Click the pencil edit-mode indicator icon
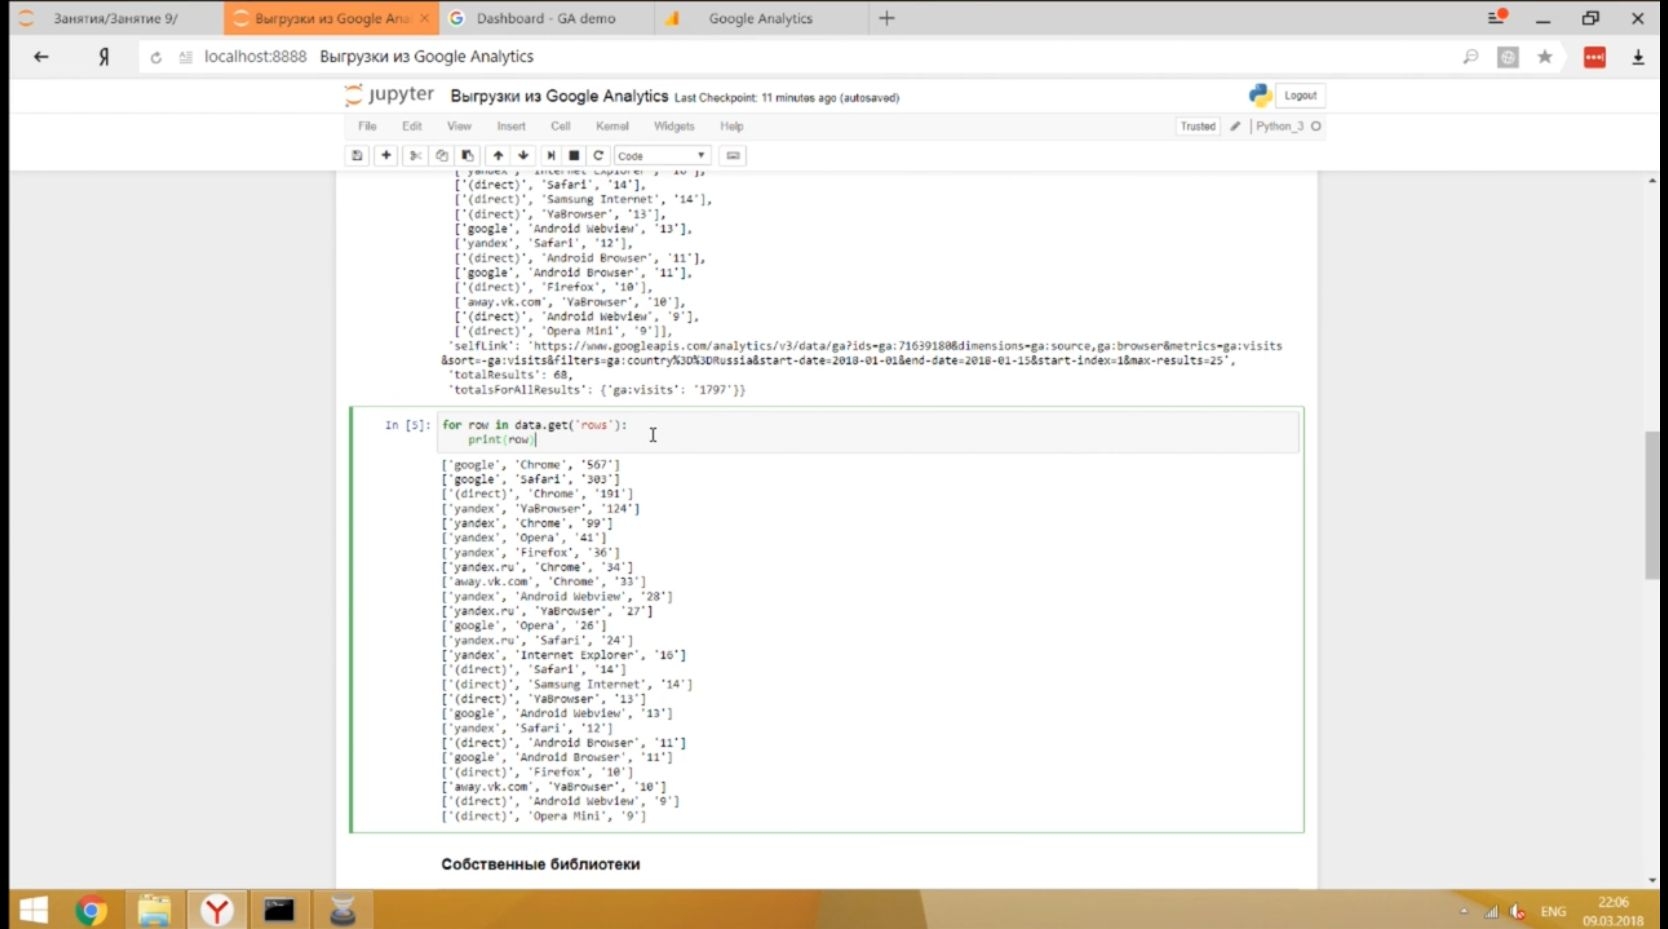This screenshot has height=929, width=1668. [x=1235, y=126]
